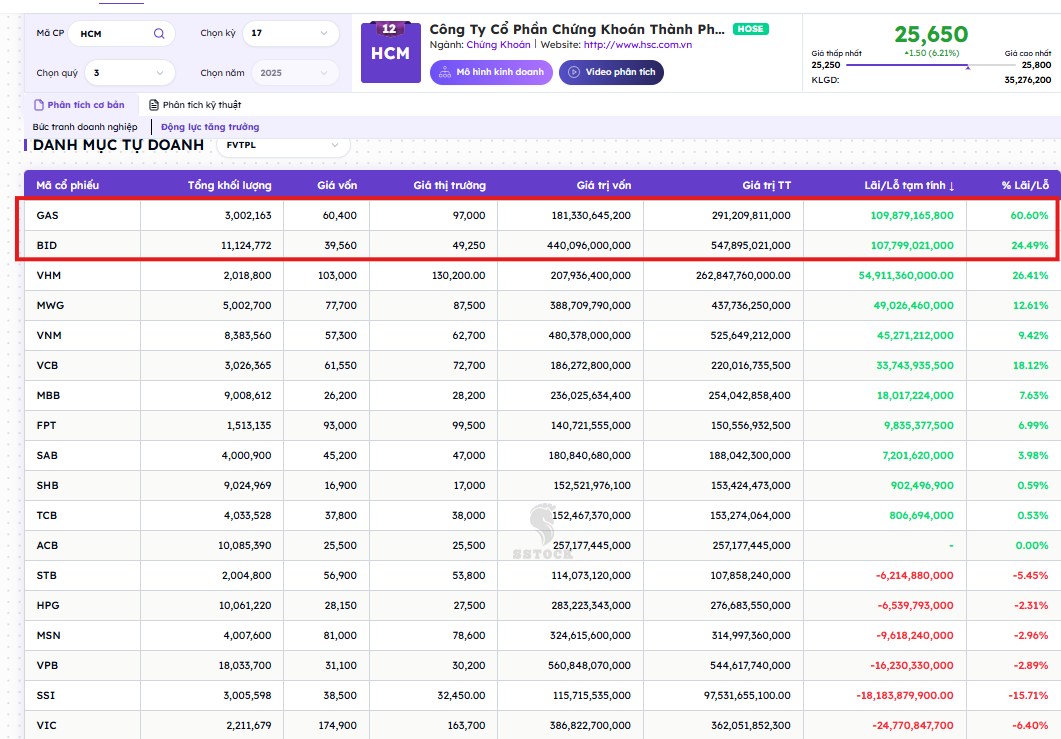This screenshot has height=739, width=1061.
Task: Click the page icon beside Phân tích kỹ thuật
Action: point(154,105)
